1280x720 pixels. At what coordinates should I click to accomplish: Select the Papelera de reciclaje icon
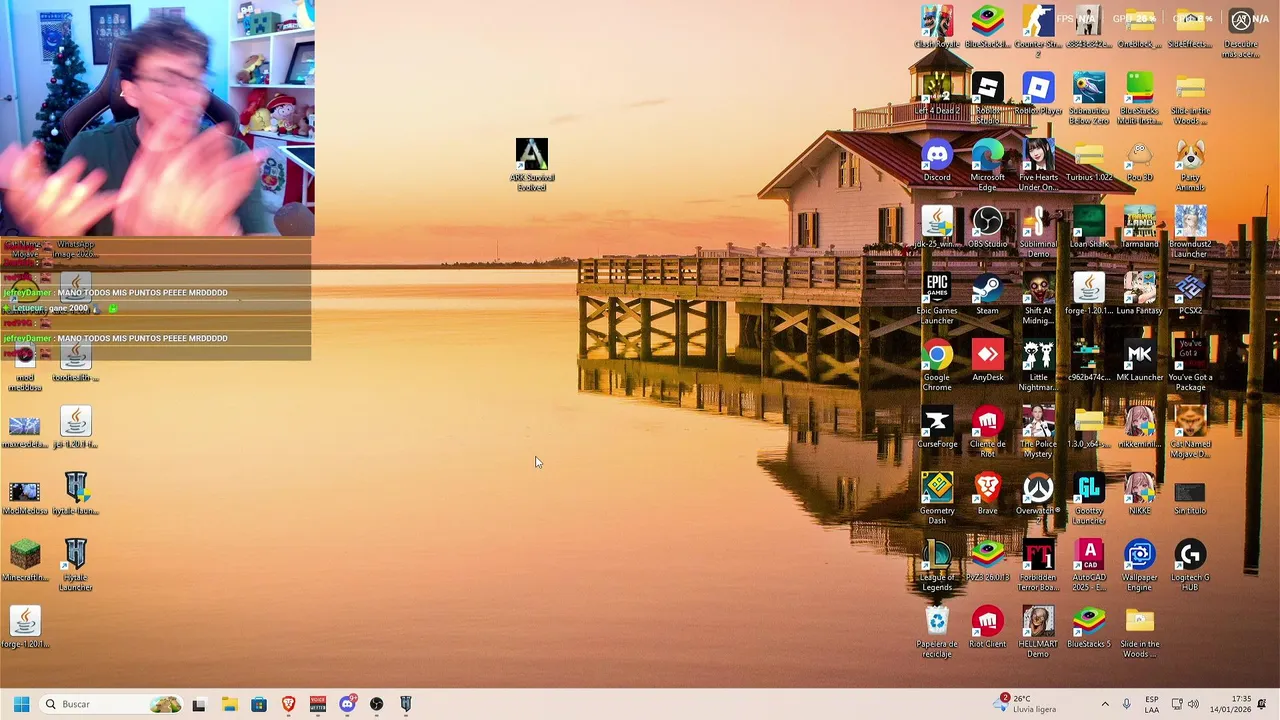pyautogui.click(x=937, y=633)
